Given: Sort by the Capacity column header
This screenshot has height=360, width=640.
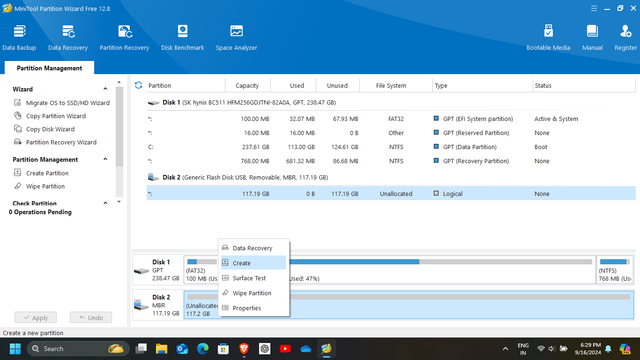Looking at the screenshot, I should click(247, 85).
